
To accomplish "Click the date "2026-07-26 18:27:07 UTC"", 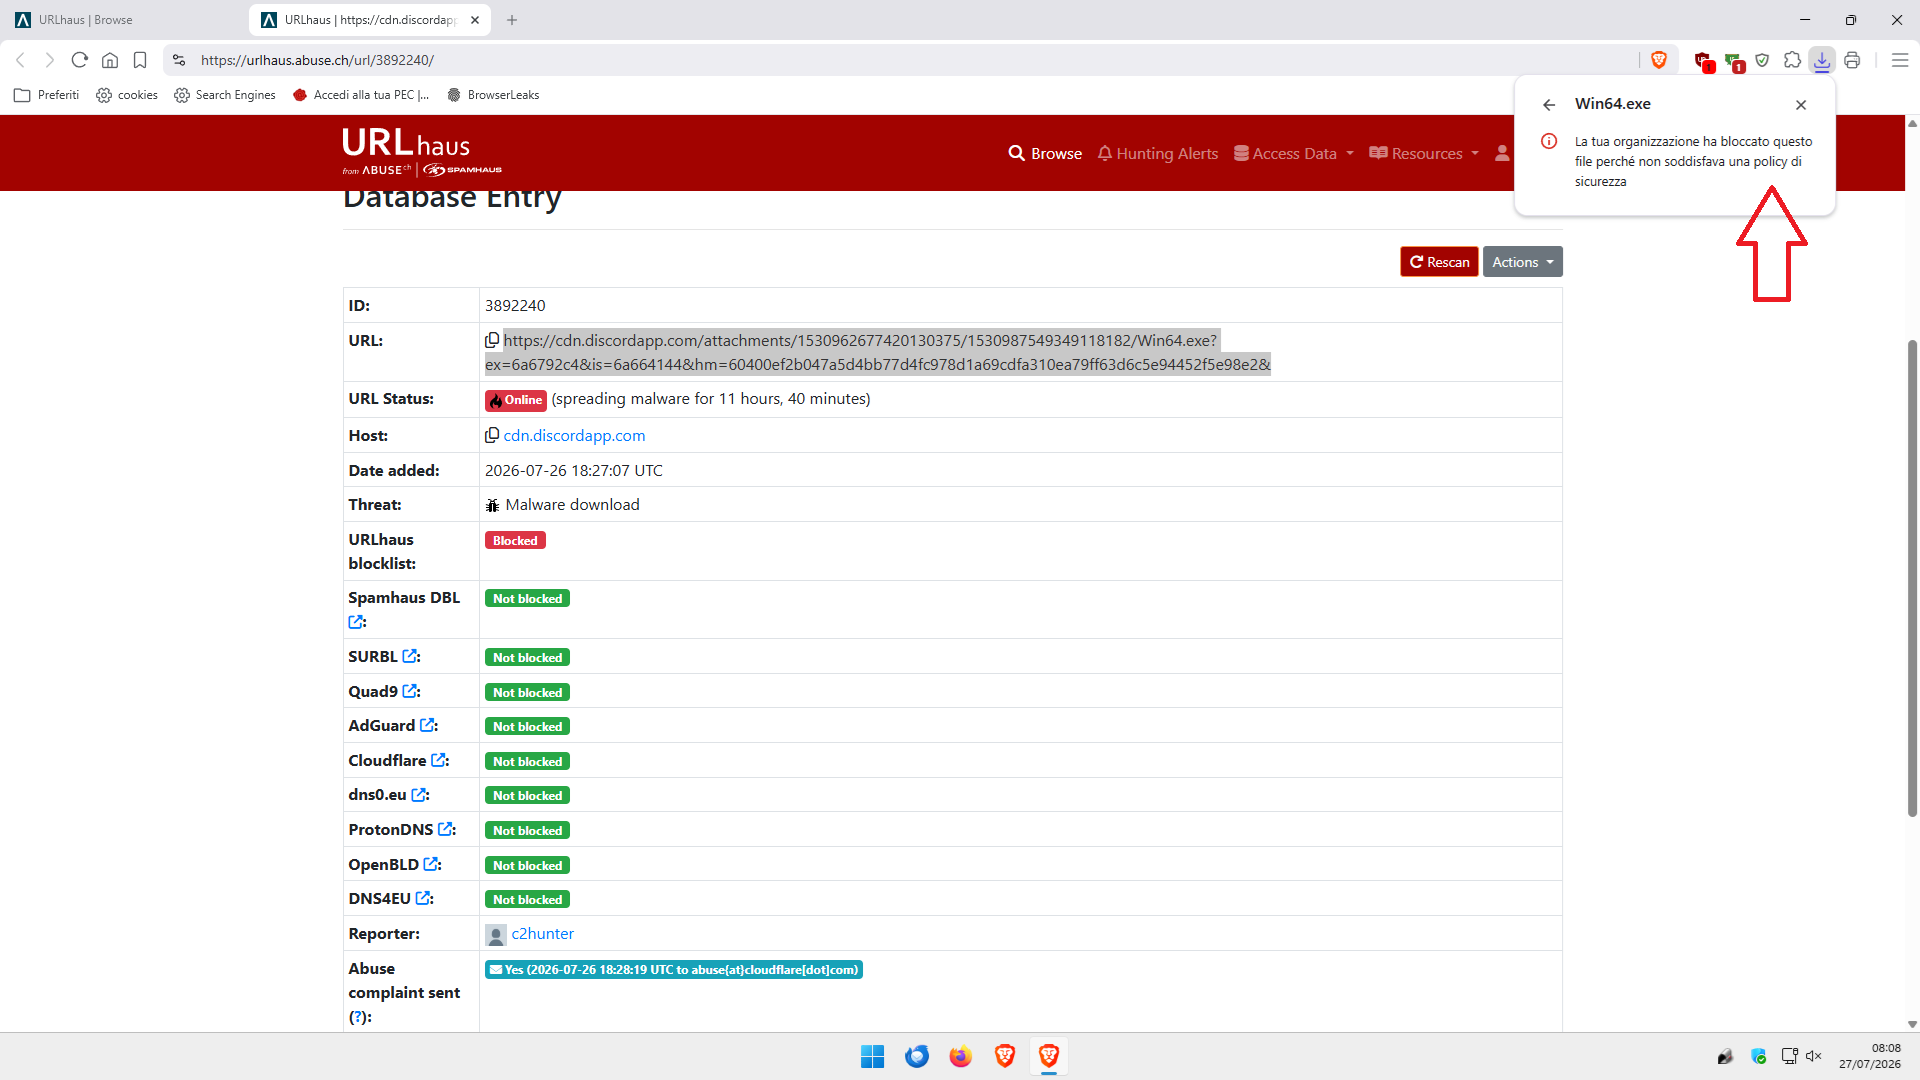I will click(574, 470).
